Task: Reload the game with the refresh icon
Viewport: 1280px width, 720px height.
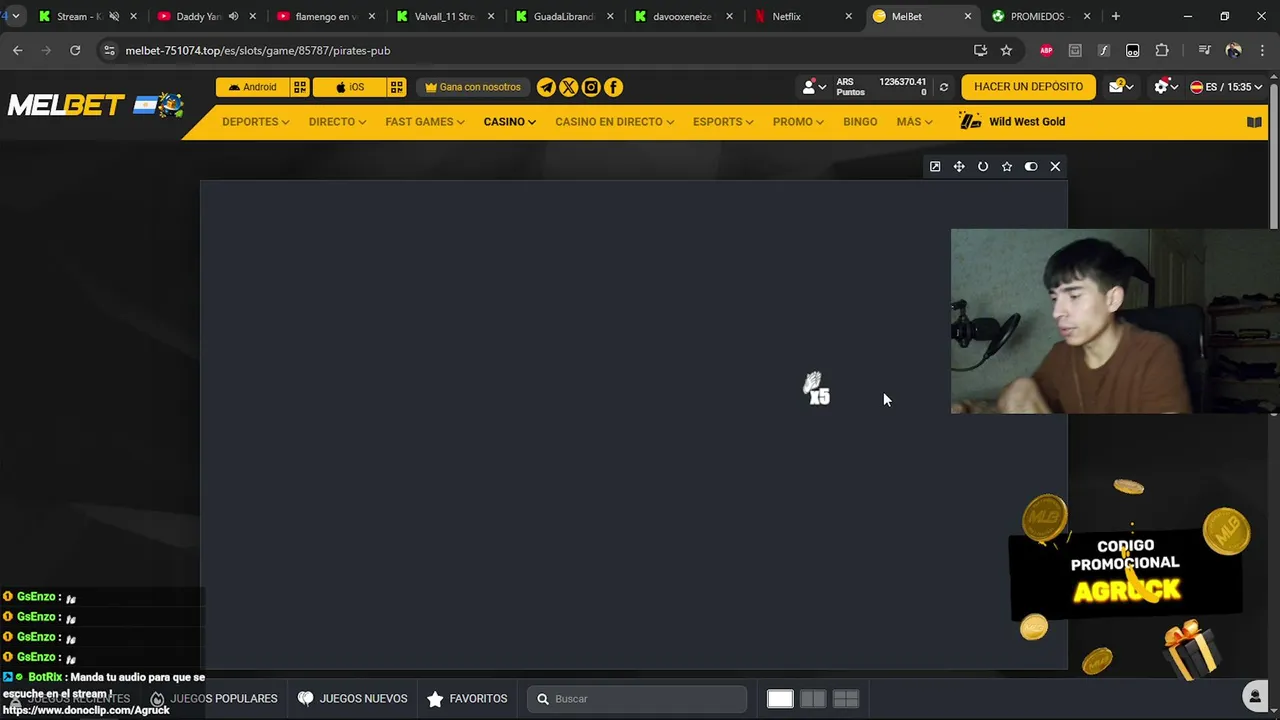Action: (x=983, y=167)
